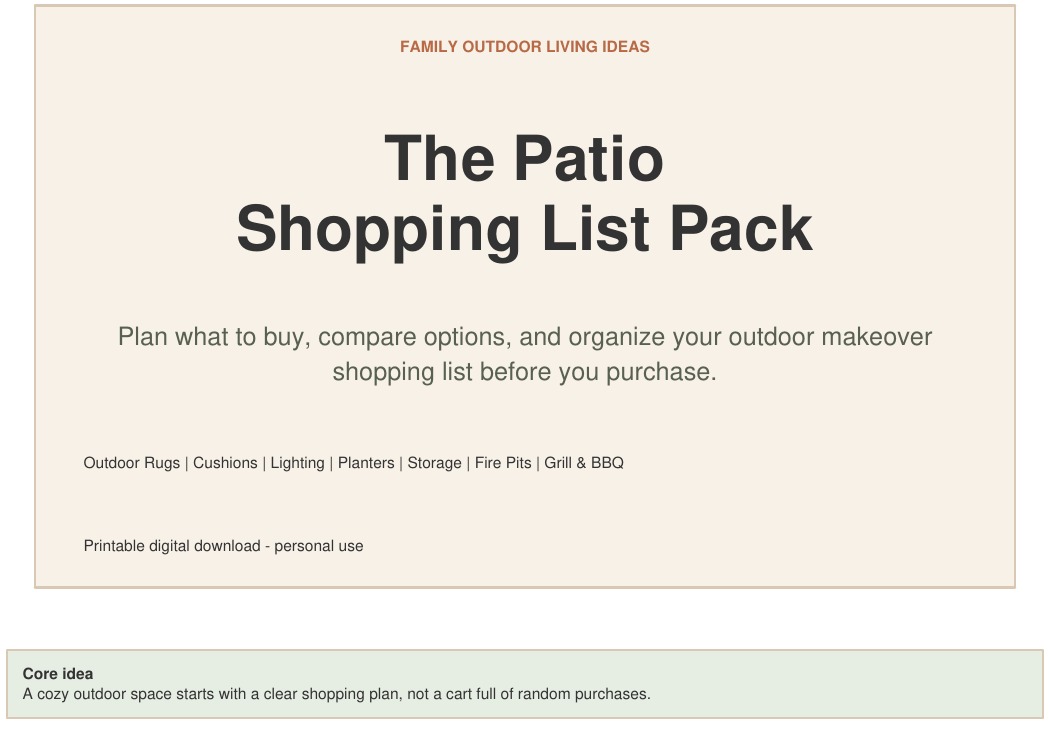
Task: Select Fire Pits in the category list
Action: [503, 463]
